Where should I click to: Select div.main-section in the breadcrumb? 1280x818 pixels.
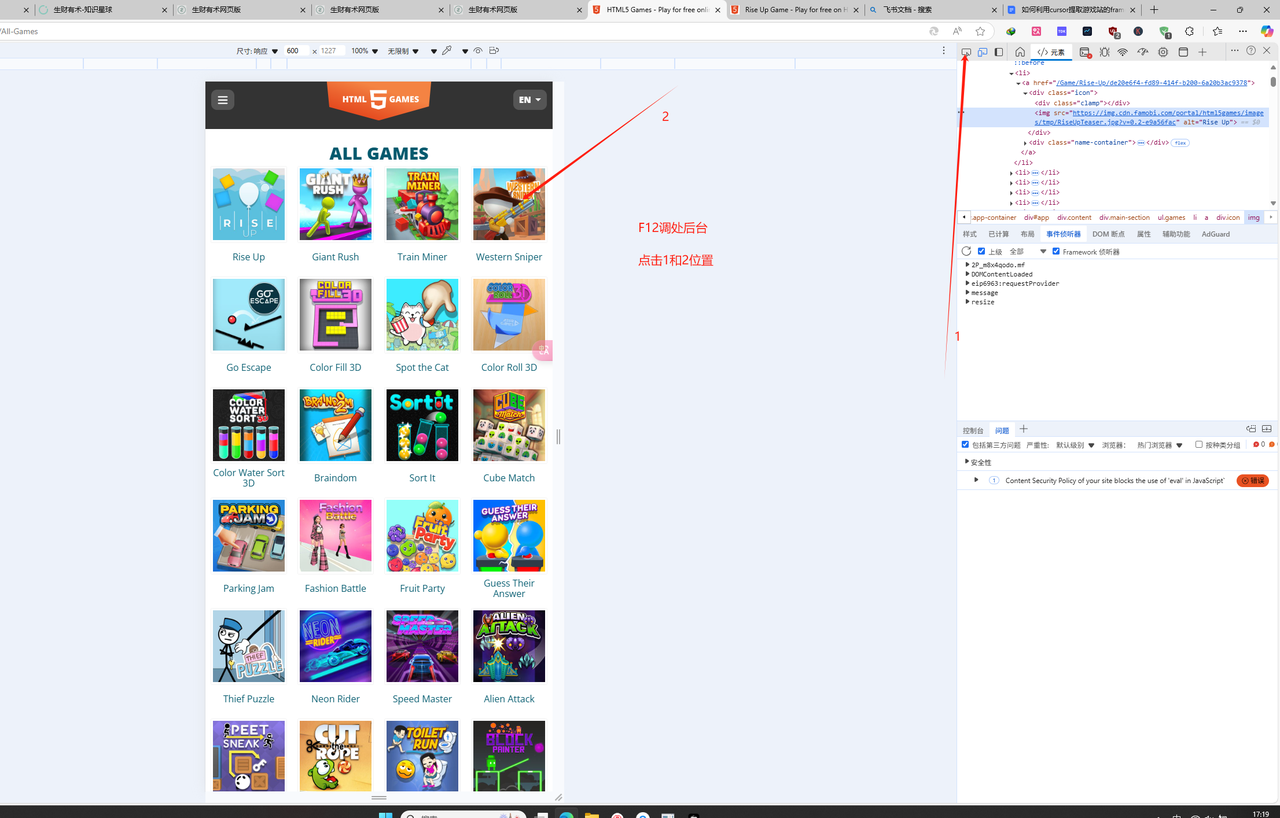click(1125, 217)
